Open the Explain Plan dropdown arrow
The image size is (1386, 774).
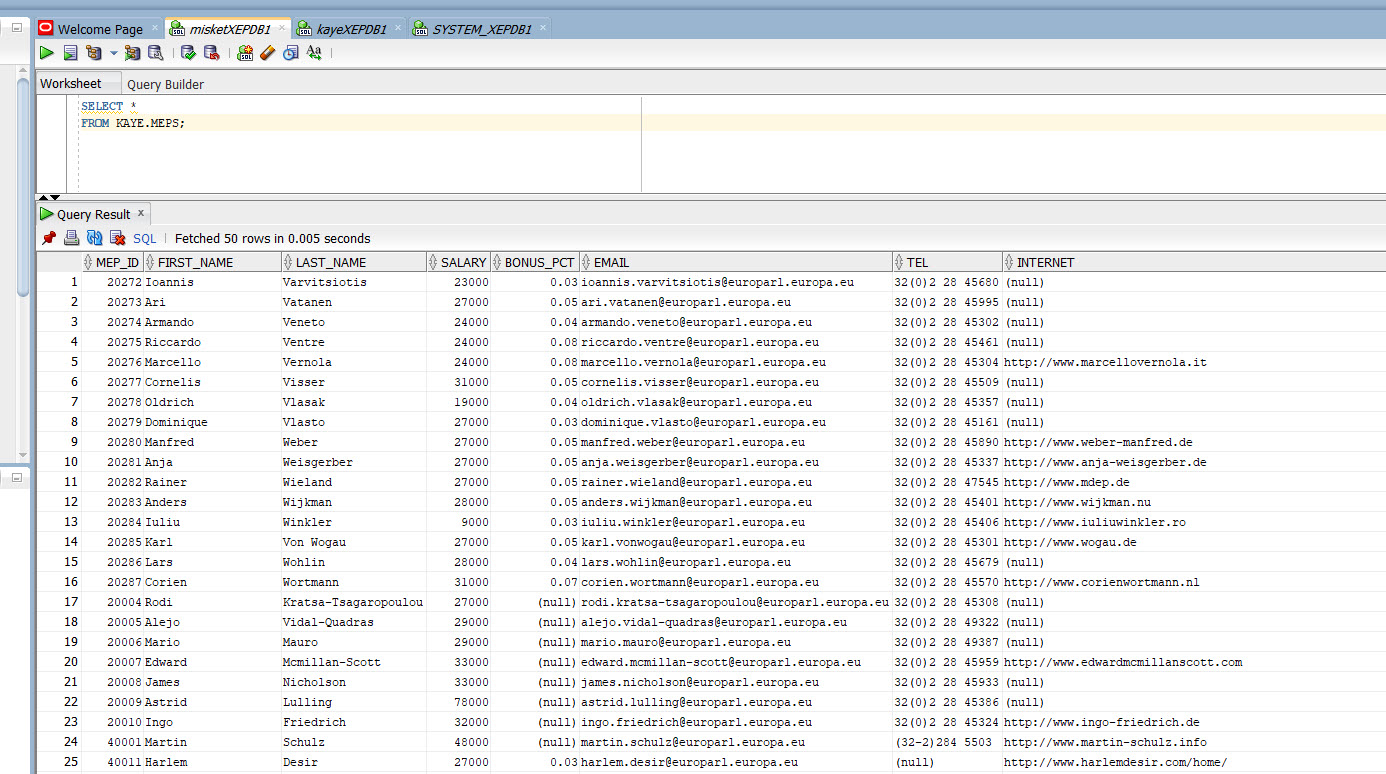[113, 53]
